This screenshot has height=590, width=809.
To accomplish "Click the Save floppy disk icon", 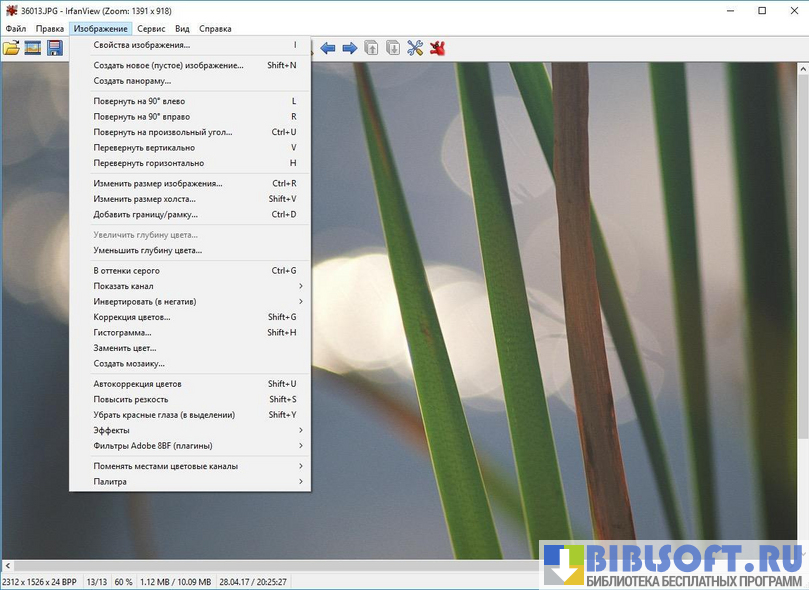I will (54, 48).
